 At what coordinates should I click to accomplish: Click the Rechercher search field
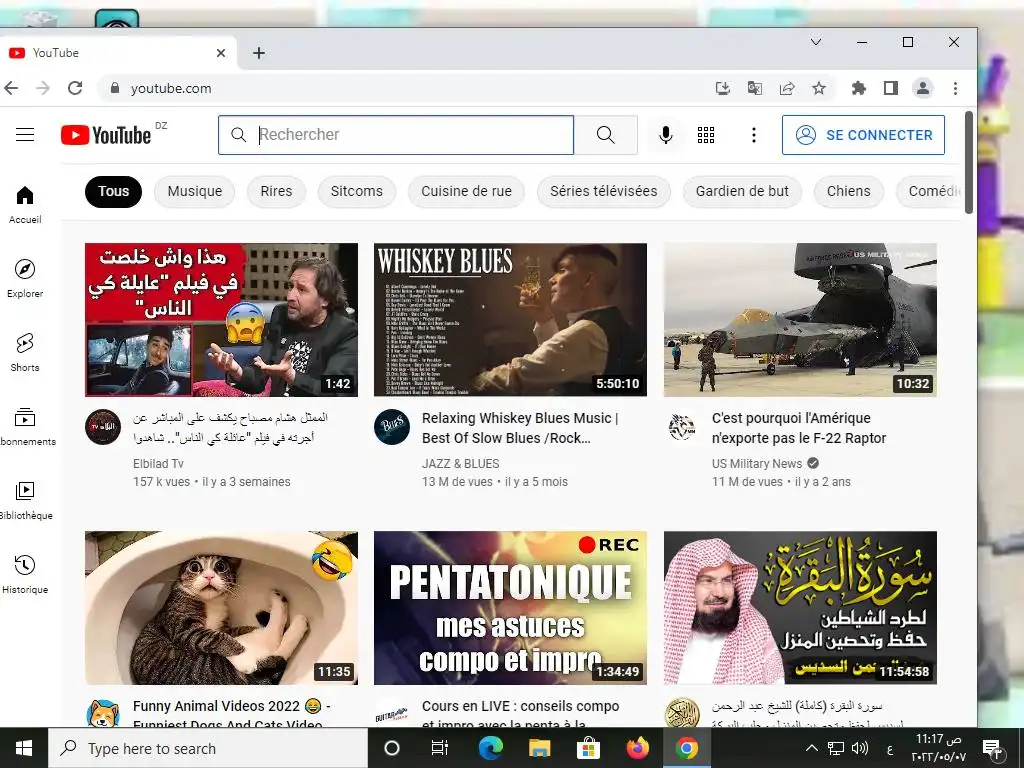(396, 135)
